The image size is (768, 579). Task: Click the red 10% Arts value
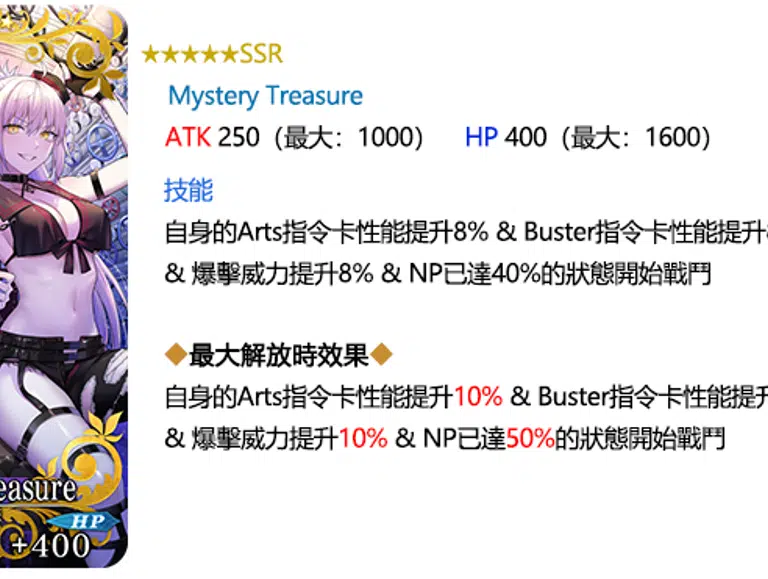[x=479, y=396]
